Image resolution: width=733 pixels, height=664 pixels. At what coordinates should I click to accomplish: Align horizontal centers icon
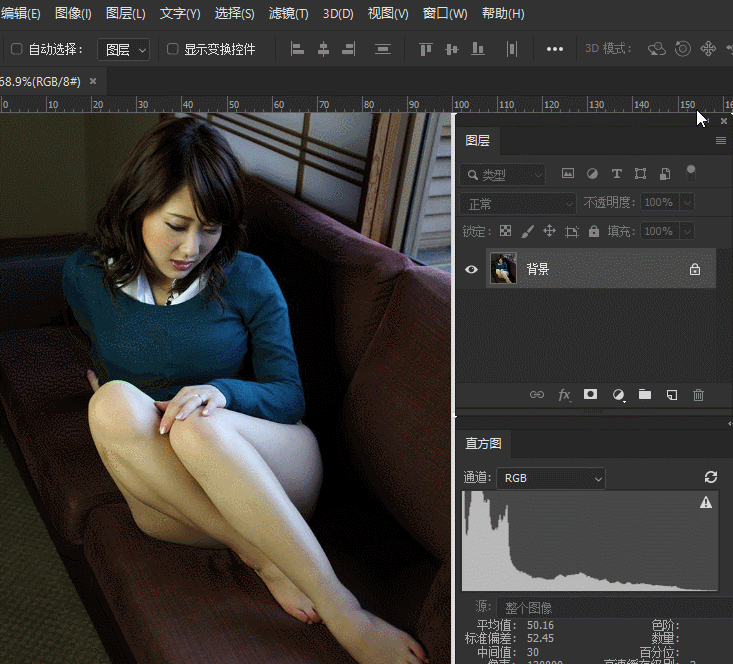point(323,49)
